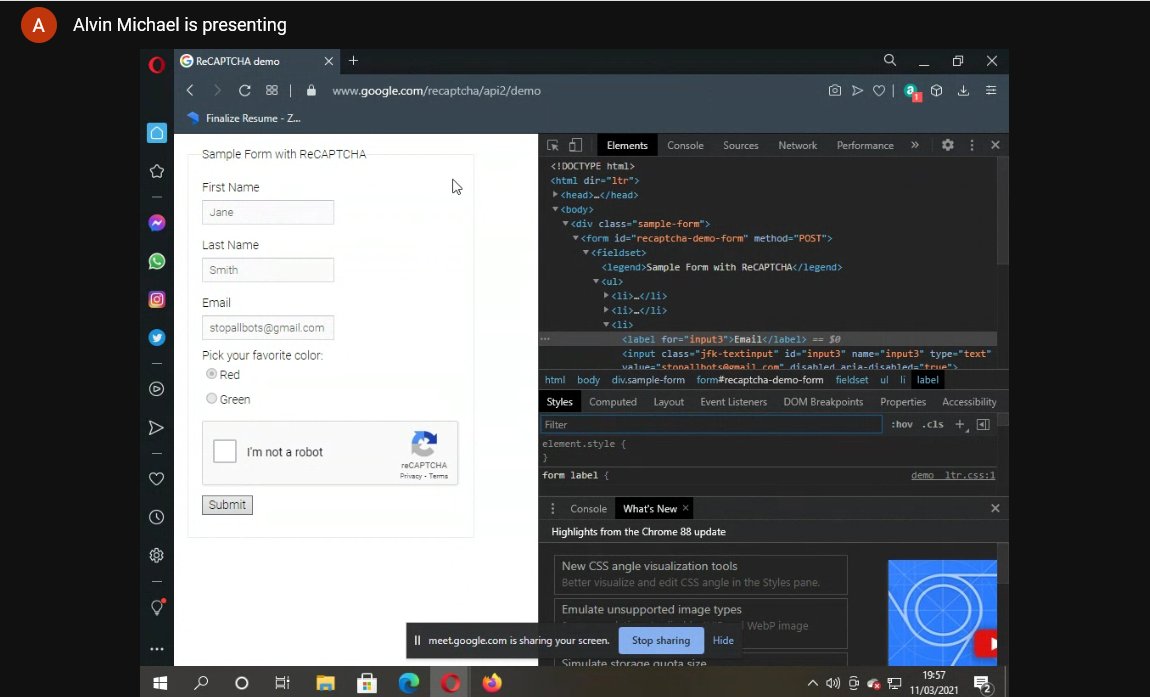The height and width of the screenshot is (697, 1150).
Task: Click the heart icon in address bar
Action: click(x=879, y=90)
